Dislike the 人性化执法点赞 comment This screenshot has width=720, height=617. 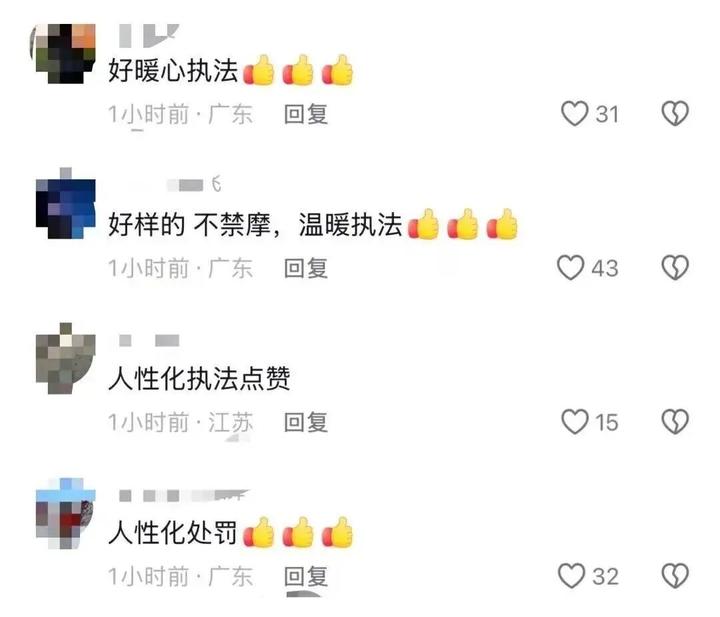(675, 421)
